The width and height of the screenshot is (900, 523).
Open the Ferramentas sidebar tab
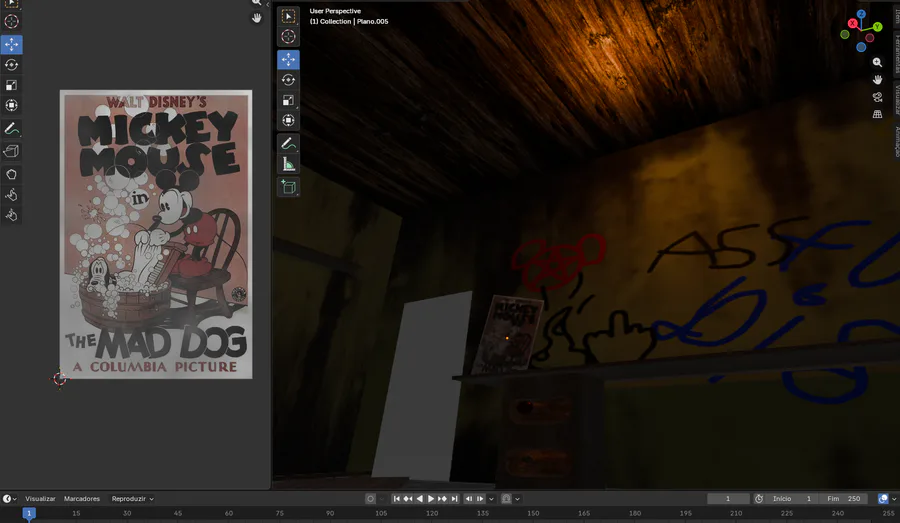(x=896, y=53)
